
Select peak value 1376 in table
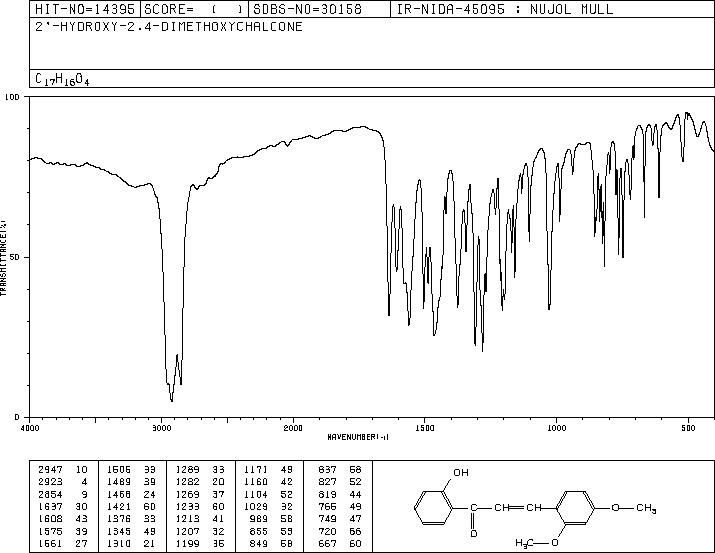click(x=119, y=519)
